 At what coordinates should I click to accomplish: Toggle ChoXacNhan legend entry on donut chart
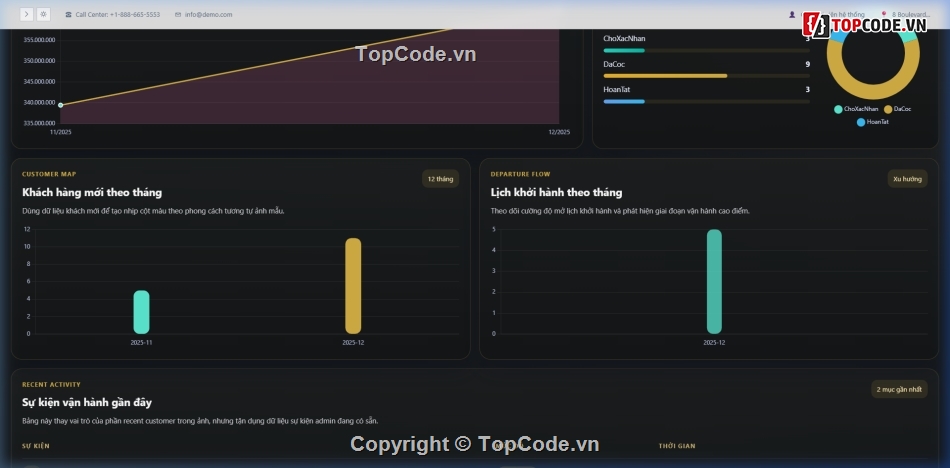pyautogui.click(x=856, y=109)
